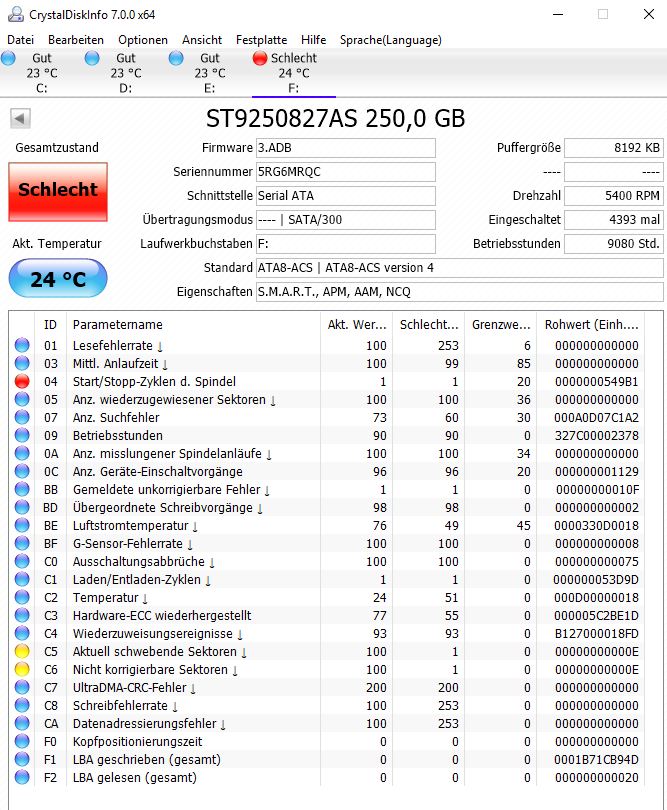667x810 pixels.
Task: Select drive D: disk tab
Action: 126,73
